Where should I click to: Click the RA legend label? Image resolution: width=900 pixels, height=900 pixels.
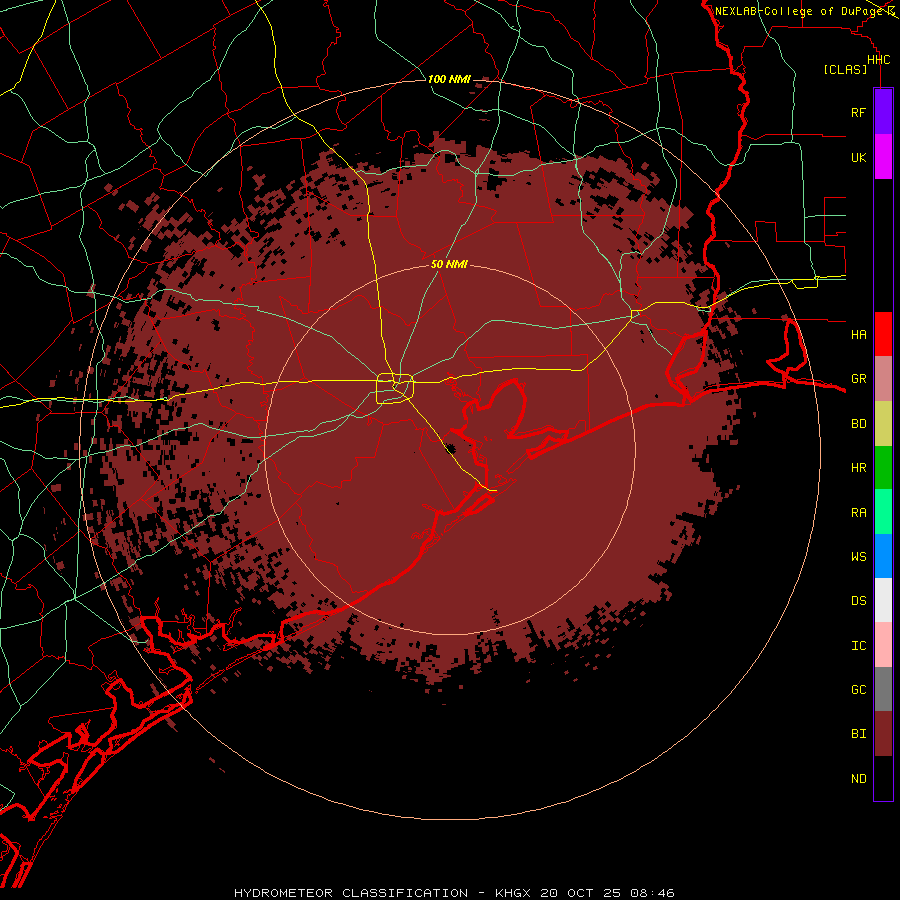858,513
